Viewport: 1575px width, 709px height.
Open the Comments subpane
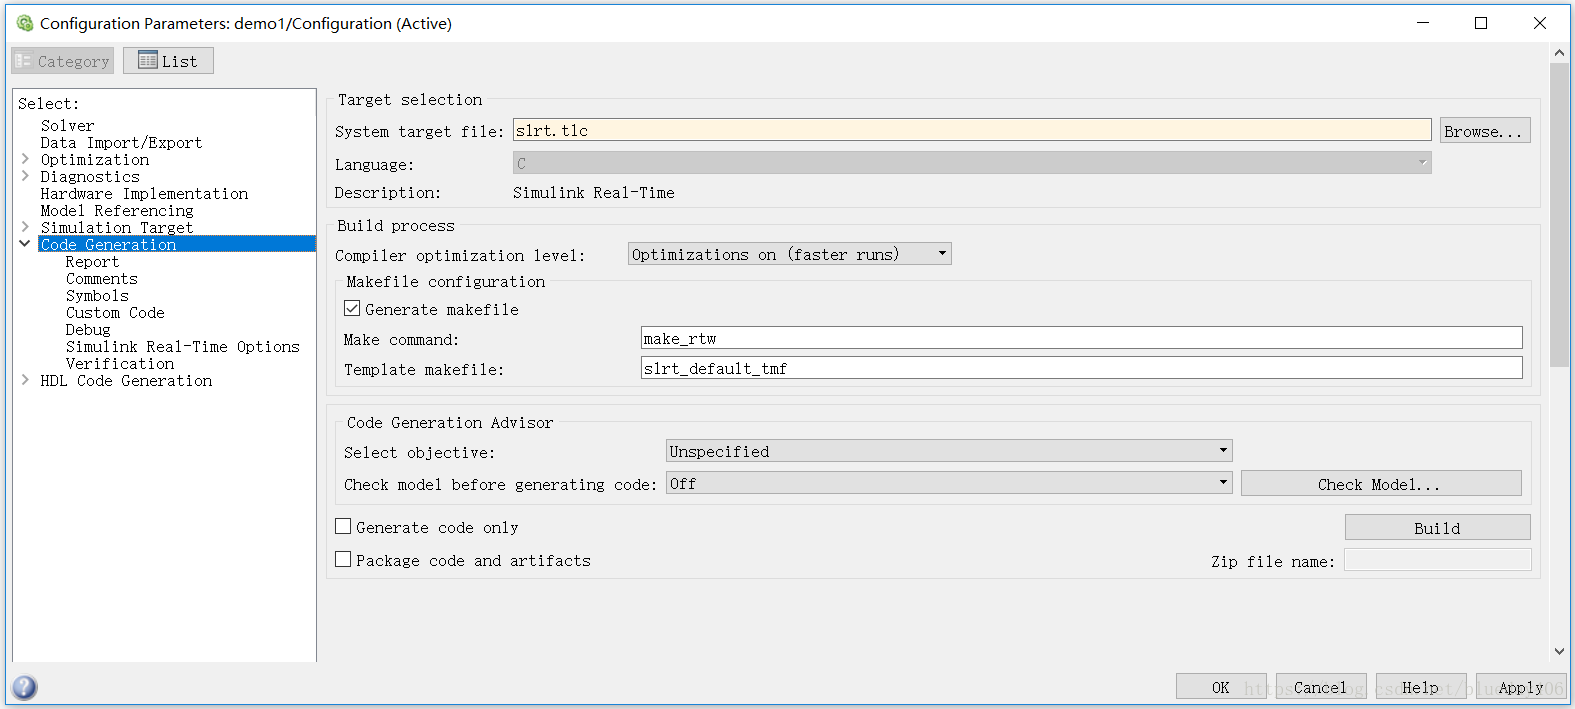tap(102, 279)
